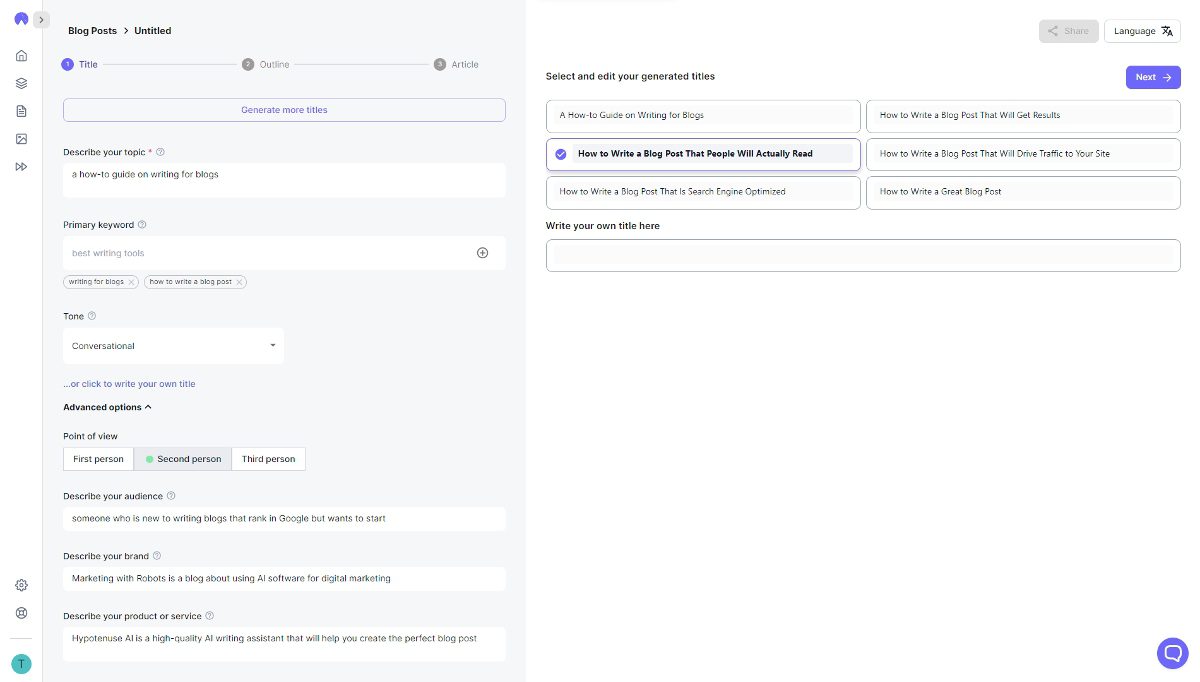The width and height of the screenshot is (1200, 682).
Task: Click the Share button
Action: click(1068, 31)
